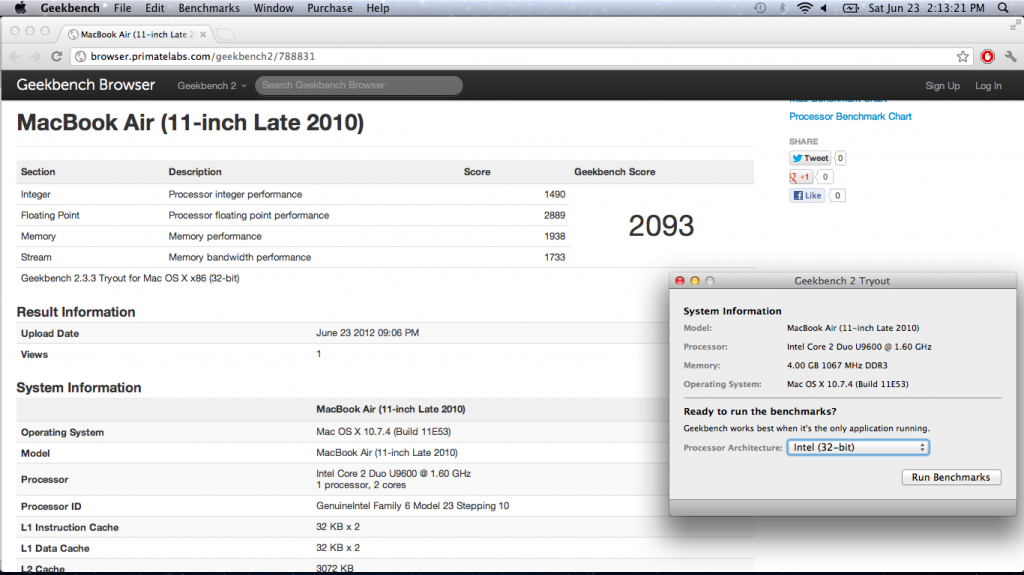The height and width of the screenshot is (575, 1024).
Task: Open the Processor Benchmark Chart link
Action: pyautogui.click(x=850, y=116)
